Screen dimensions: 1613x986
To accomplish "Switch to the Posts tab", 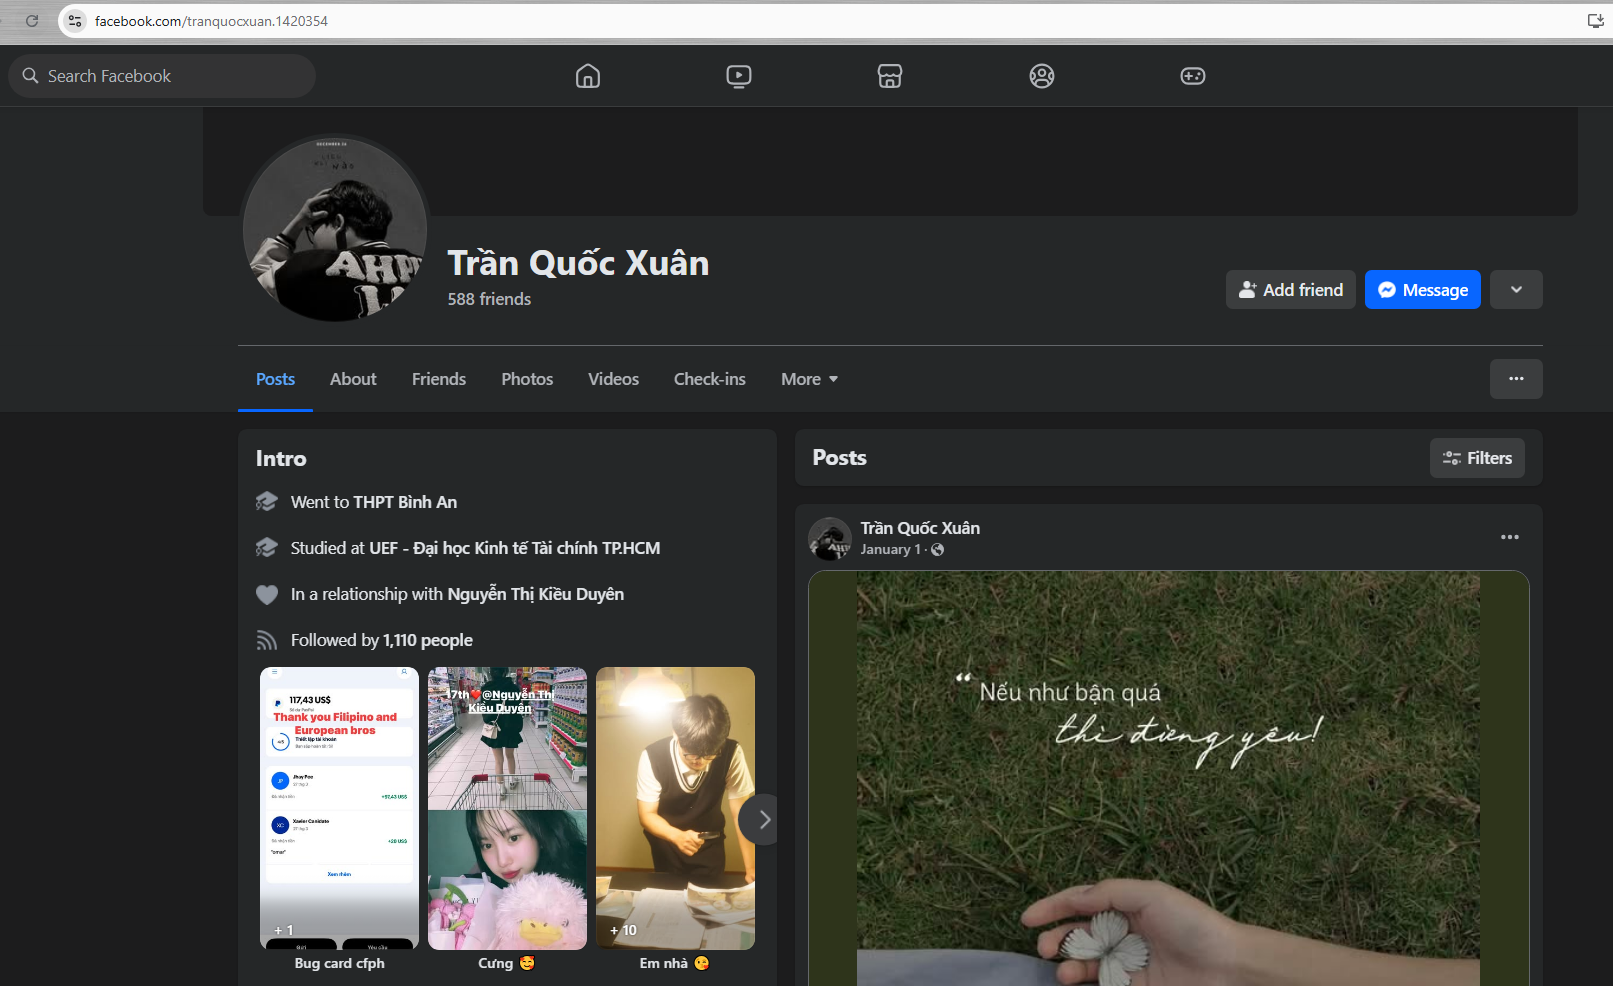I will pyautogui.click(x=275, y=379).
